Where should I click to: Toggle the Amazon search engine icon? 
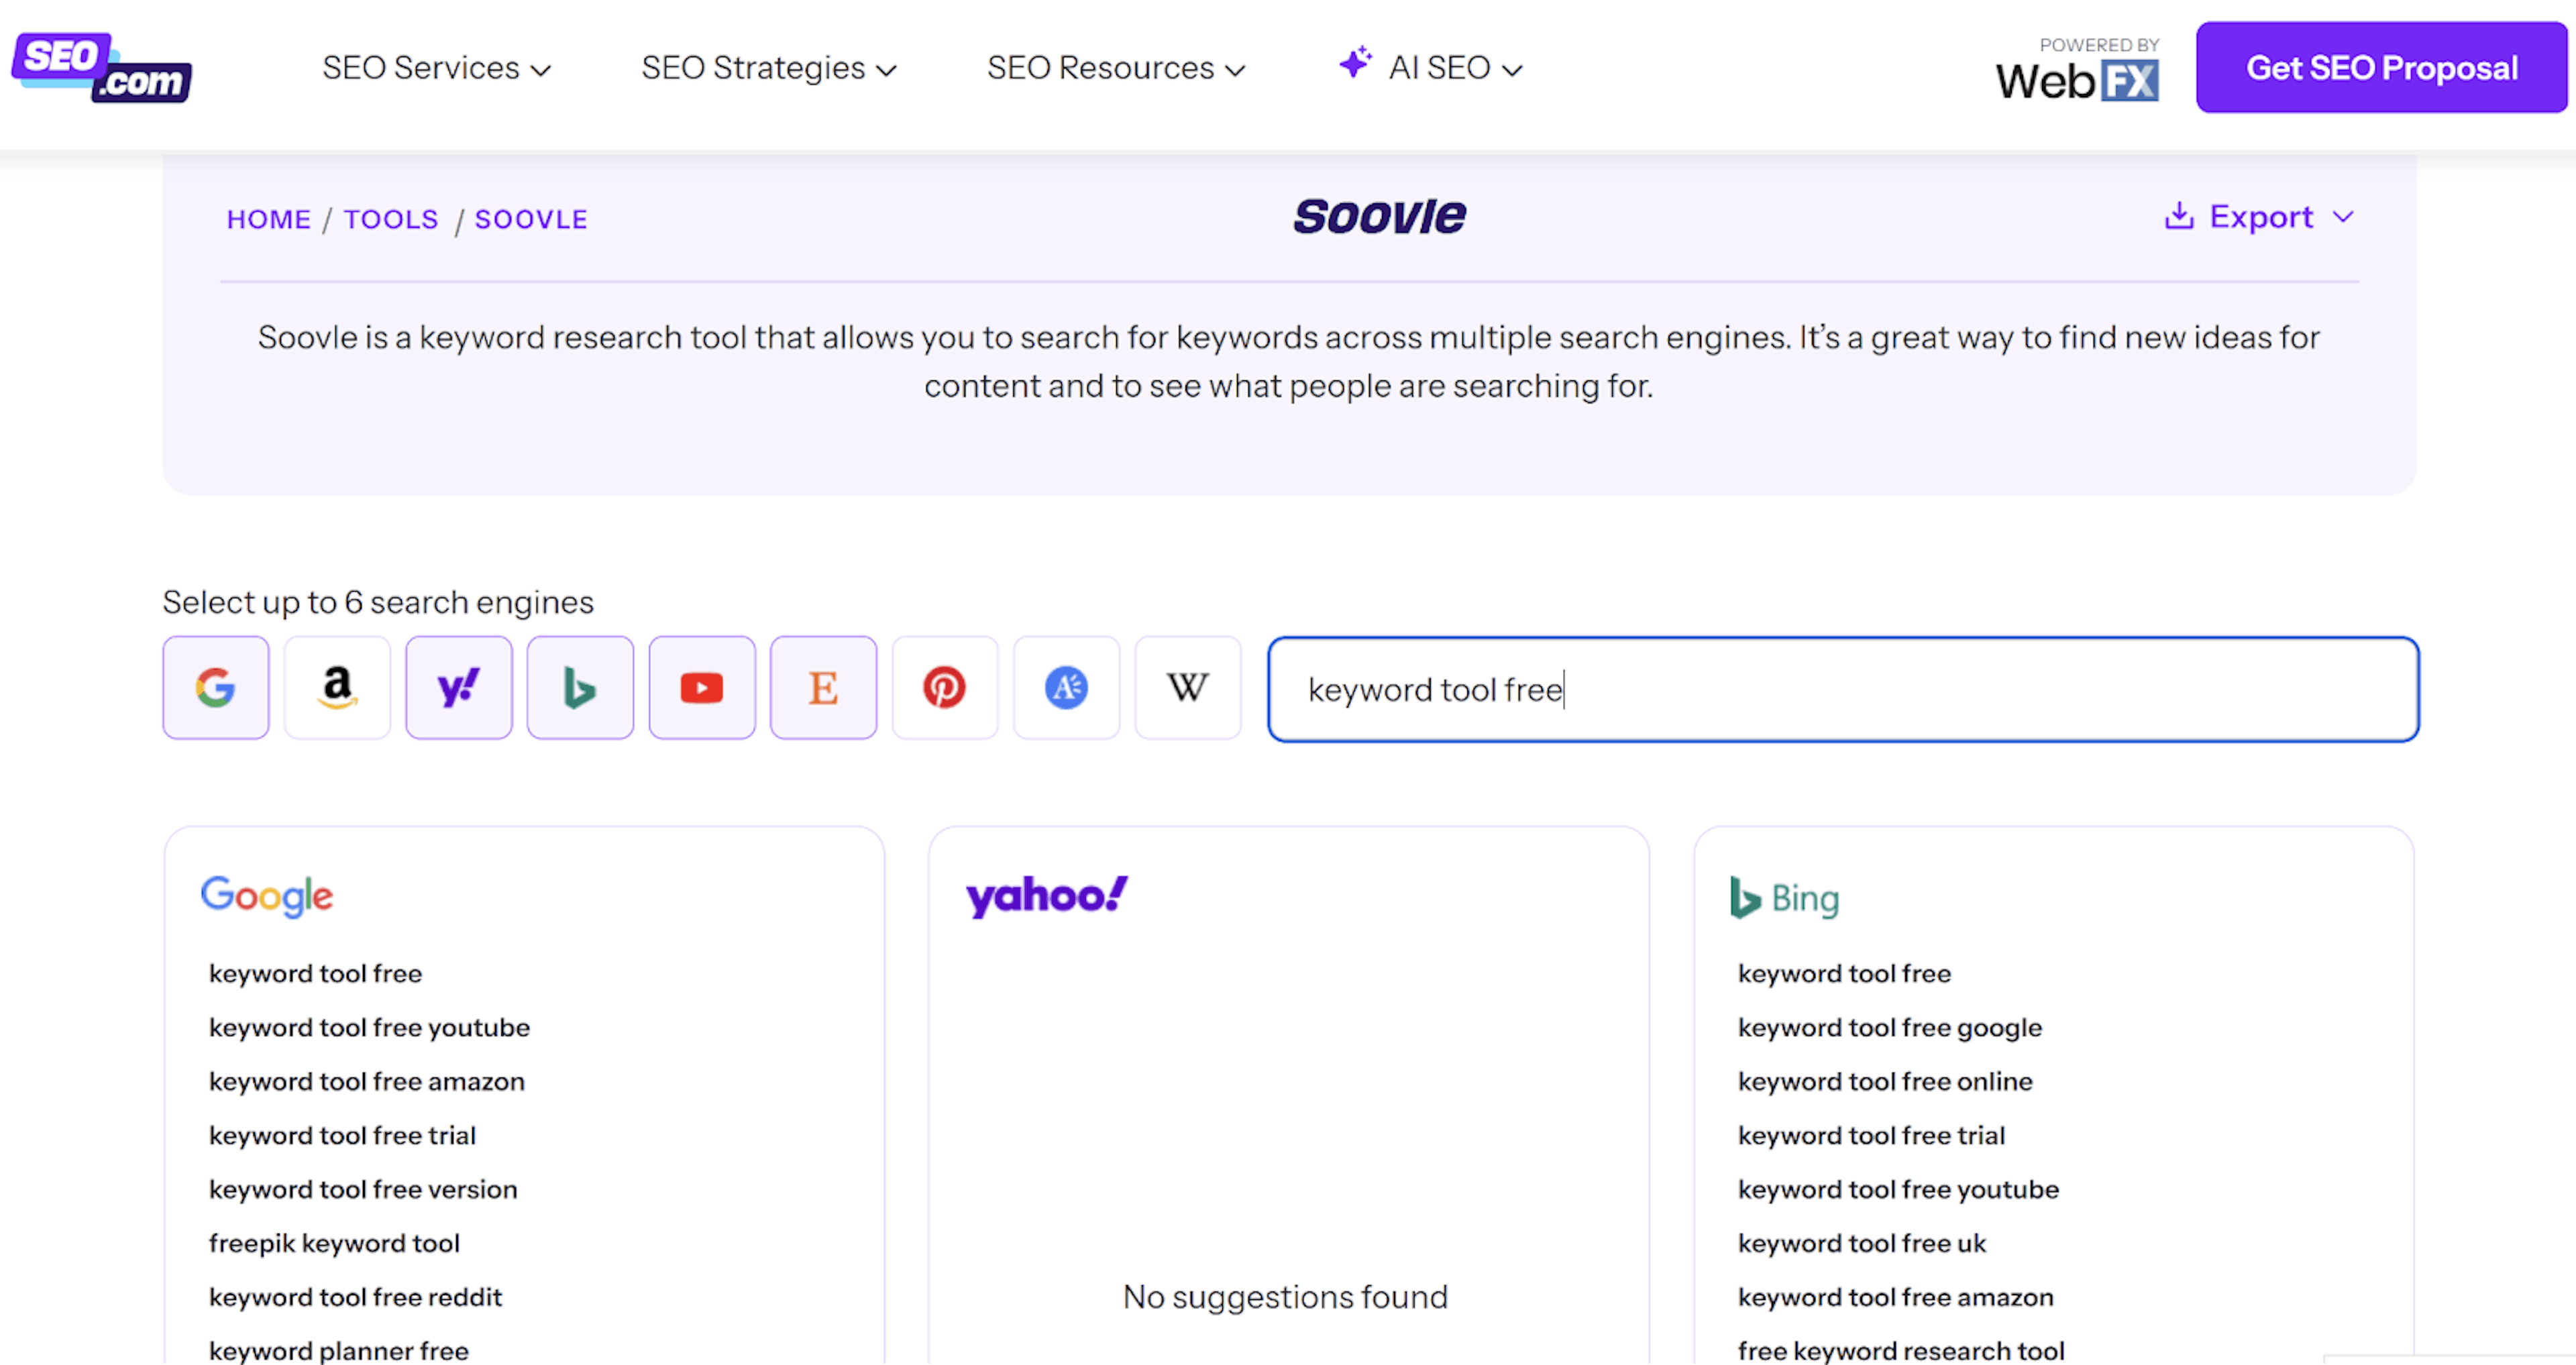coord(337,688)
